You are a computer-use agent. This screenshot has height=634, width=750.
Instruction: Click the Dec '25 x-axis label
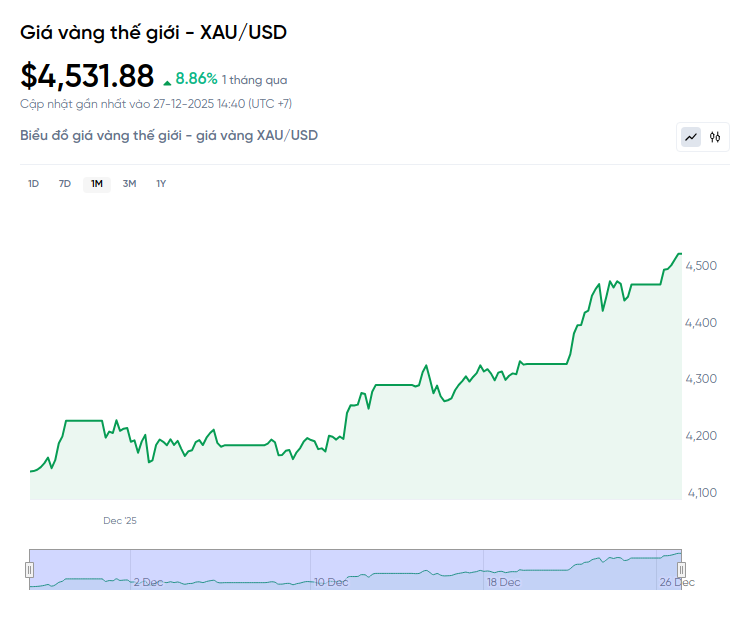pos(119,520)
